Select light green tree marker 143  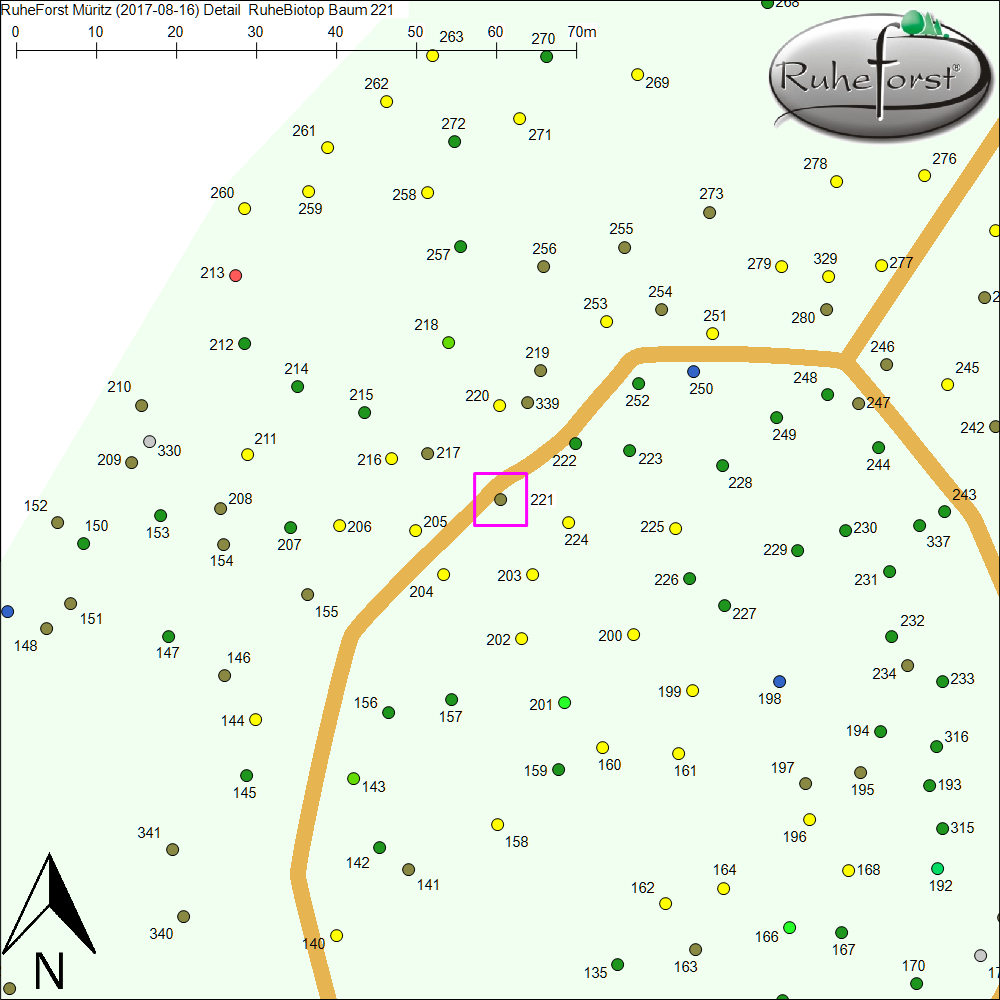[x=353, y=778]
